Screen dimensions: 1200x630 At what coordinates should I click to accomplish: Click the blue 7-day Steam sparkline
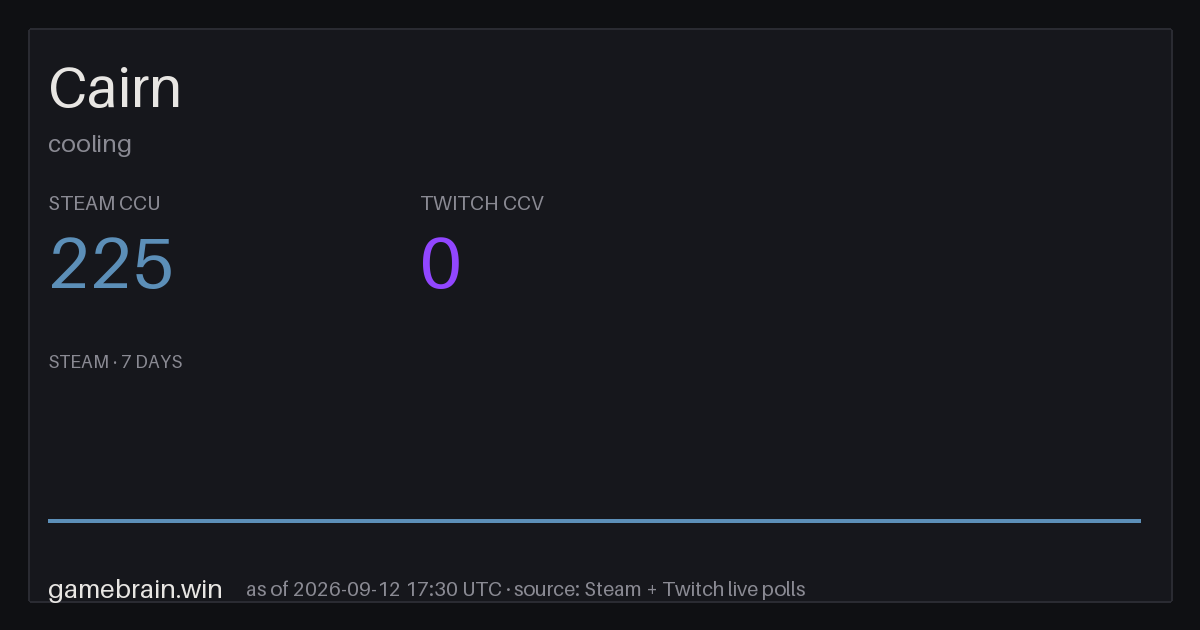click(x=594, y=520)
